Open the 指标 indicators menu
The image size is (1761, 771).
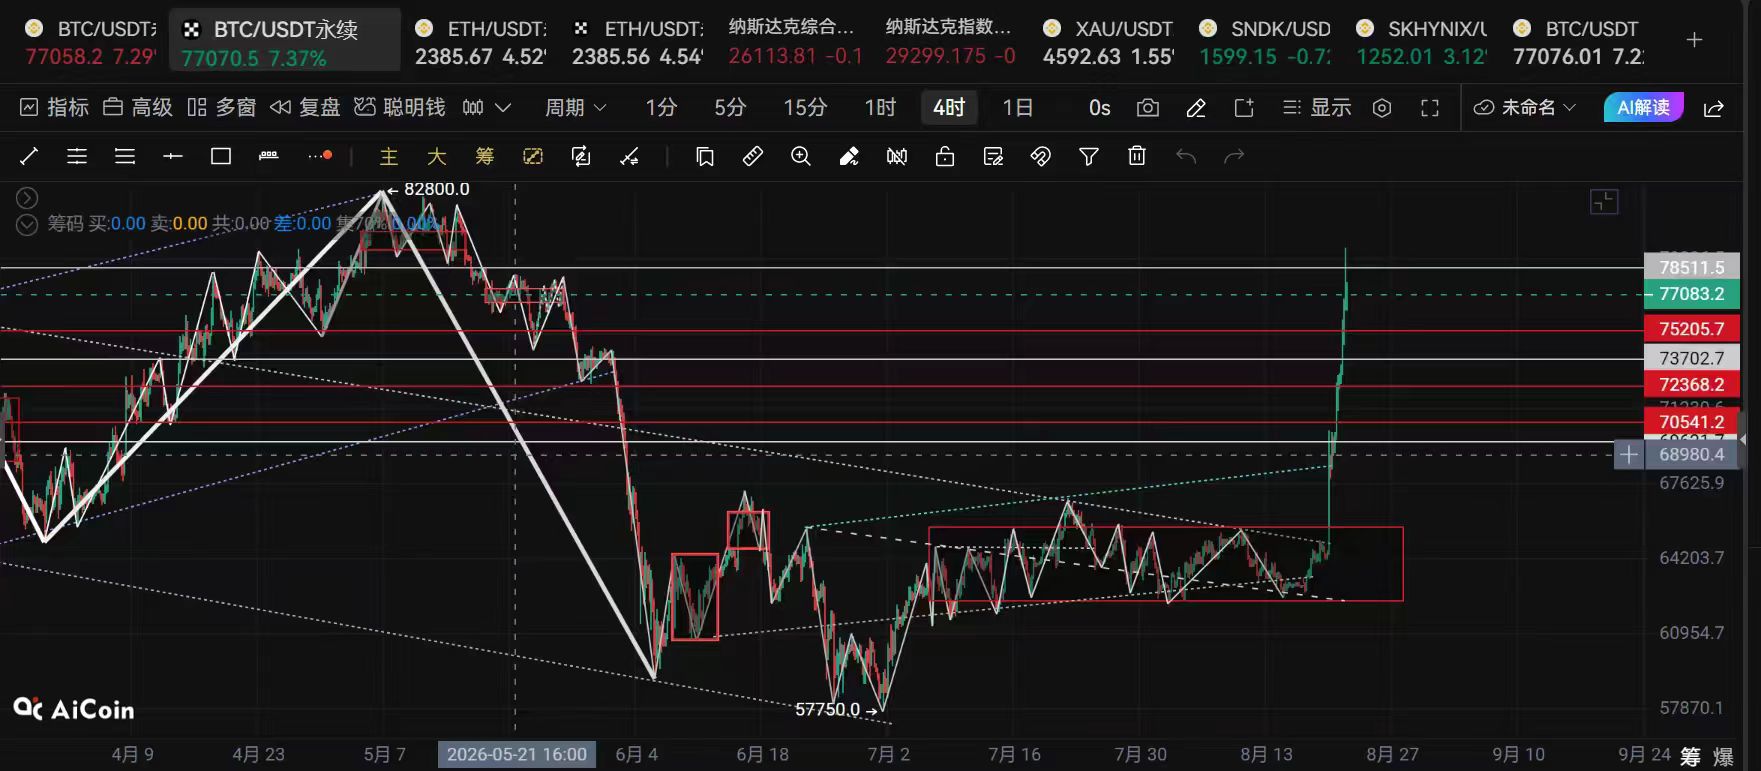(x=54, y=107)
